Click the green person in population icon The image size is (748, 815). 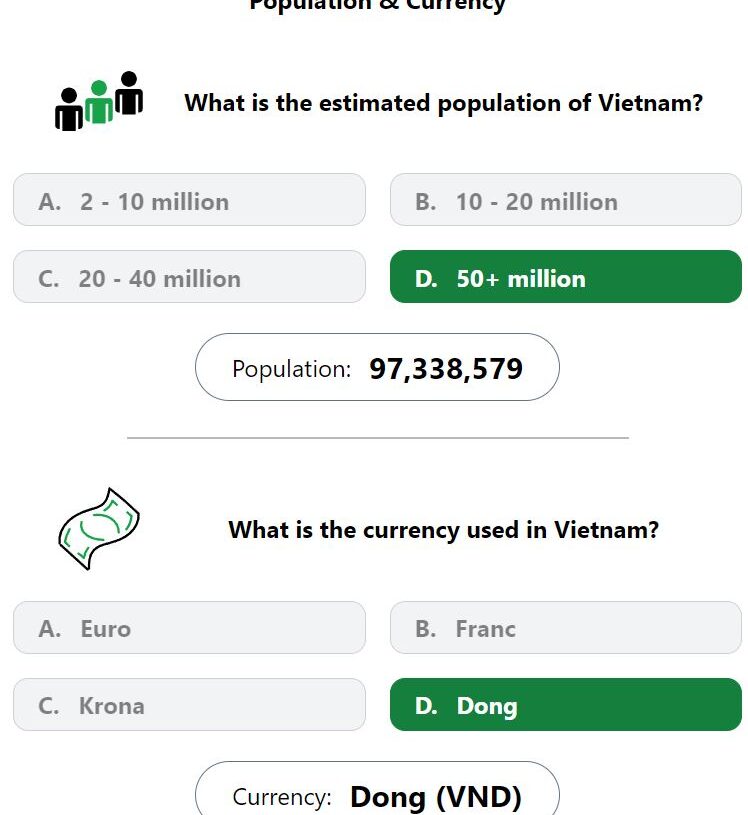[x=99, y=101]
